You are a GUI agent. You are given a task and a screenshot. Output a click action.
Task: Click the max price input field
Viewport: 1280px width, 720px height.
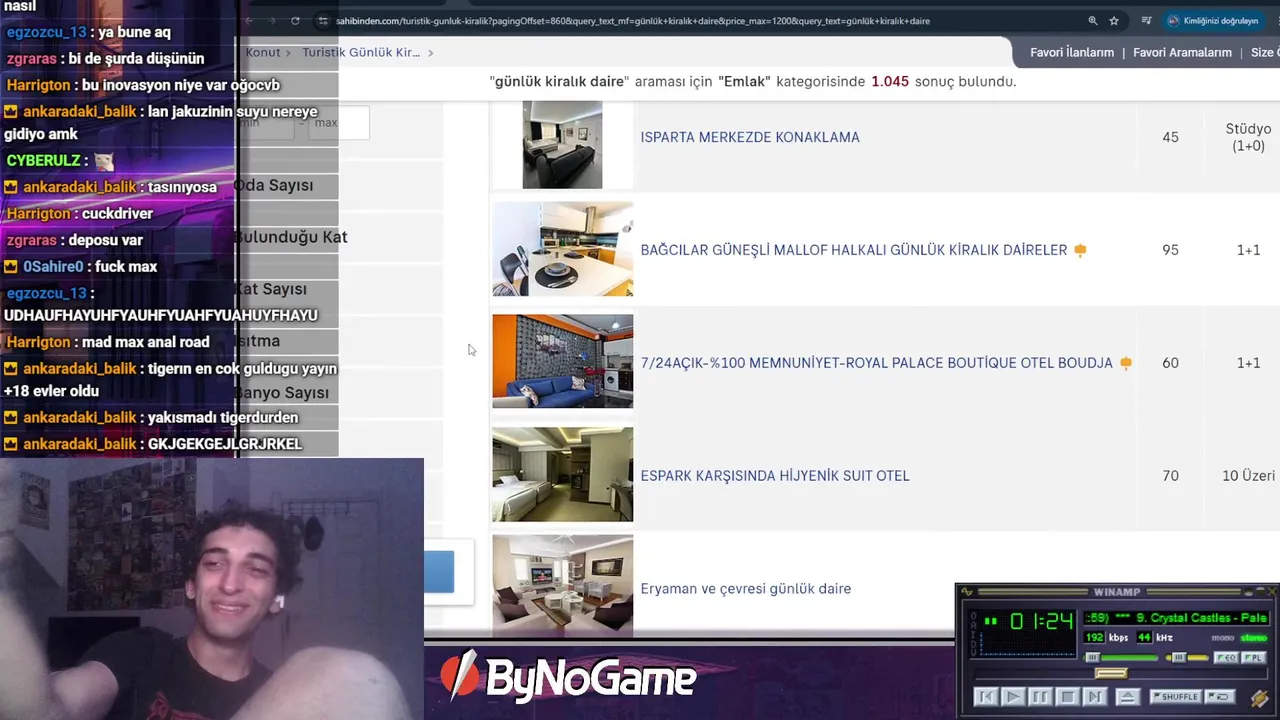pyautogui.click(x=338, y=123)
